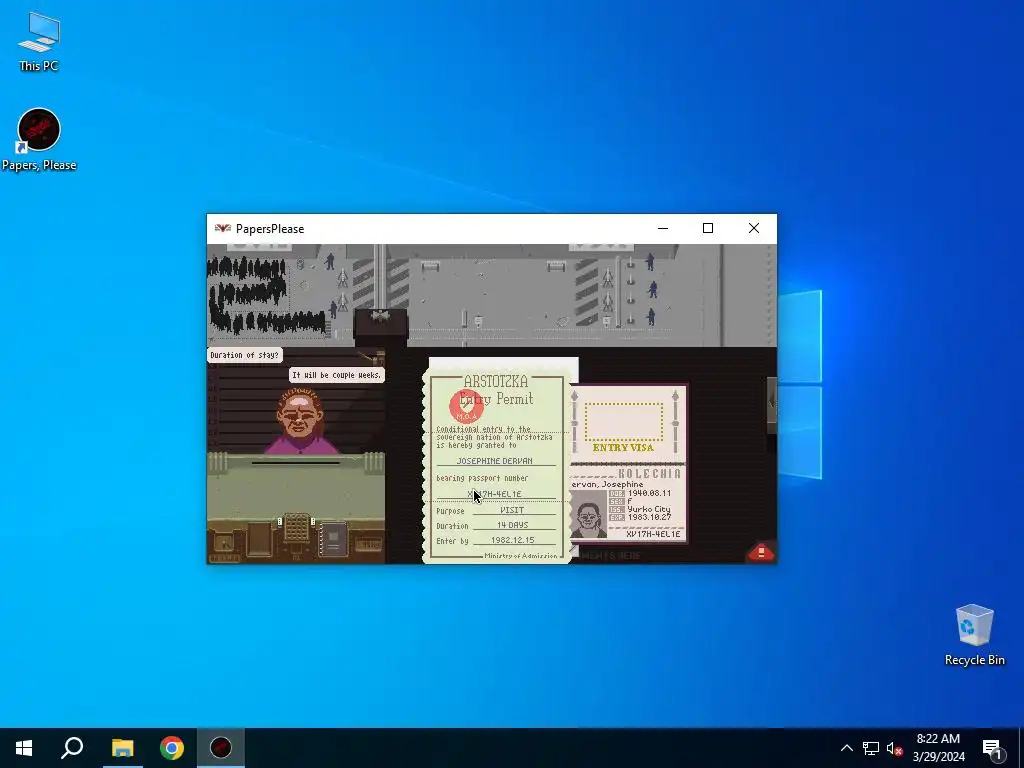Open the taskbar clock and date
This screenshot has width=1024, height=768.
pyautogui.click(x=938, y=748)
